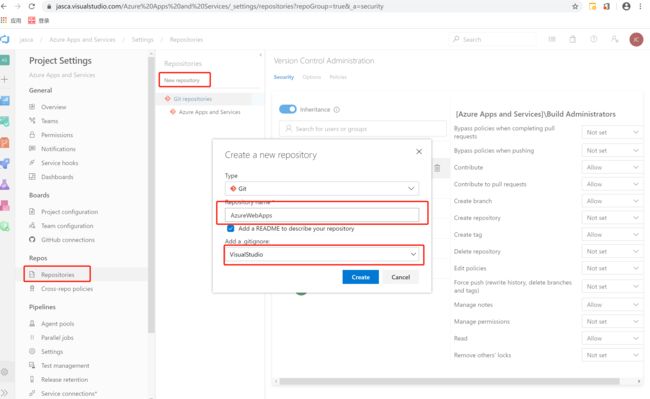The image size is (650, 399).
Task: Open the browser apps grid icon
Action: (4, 20)
